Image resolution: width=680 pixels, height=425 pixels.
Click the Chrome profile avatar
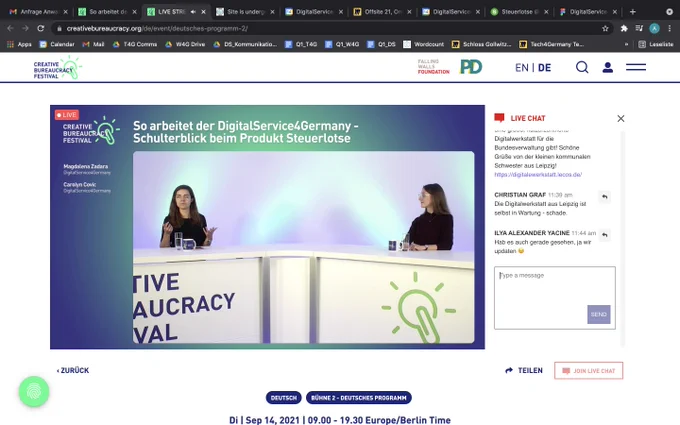pos(654,28)
